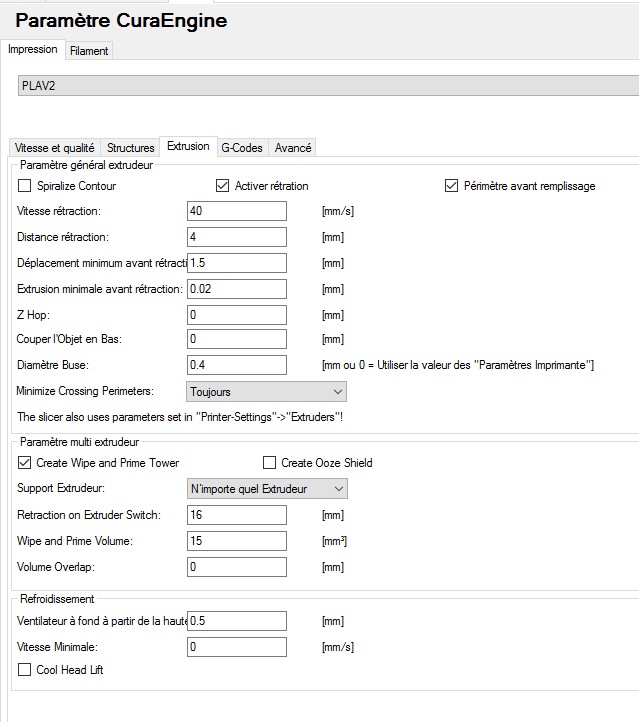Disable Create Wipe and Prime Tower
Screen dimensions: 639x722
click(x=25, y=463)
